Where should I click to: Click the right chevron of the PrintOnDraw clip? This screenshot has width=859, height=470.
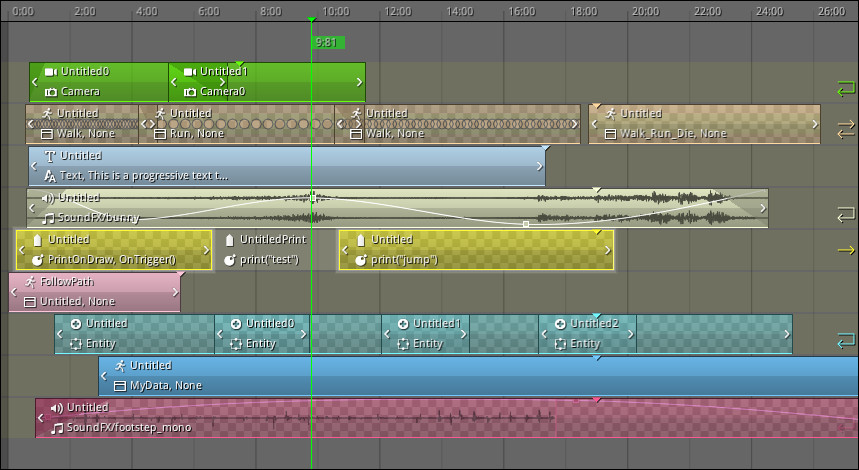[207, 250]
